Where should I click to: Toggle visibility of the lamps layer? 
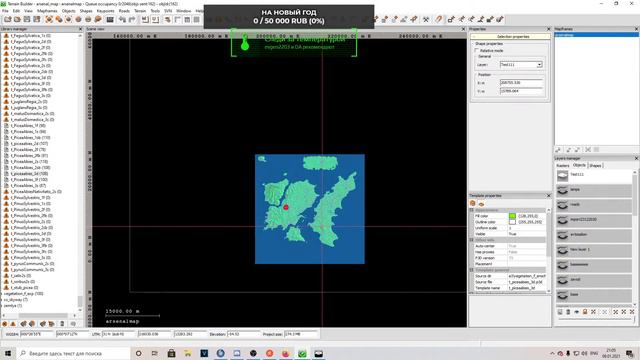click(562, 191)
